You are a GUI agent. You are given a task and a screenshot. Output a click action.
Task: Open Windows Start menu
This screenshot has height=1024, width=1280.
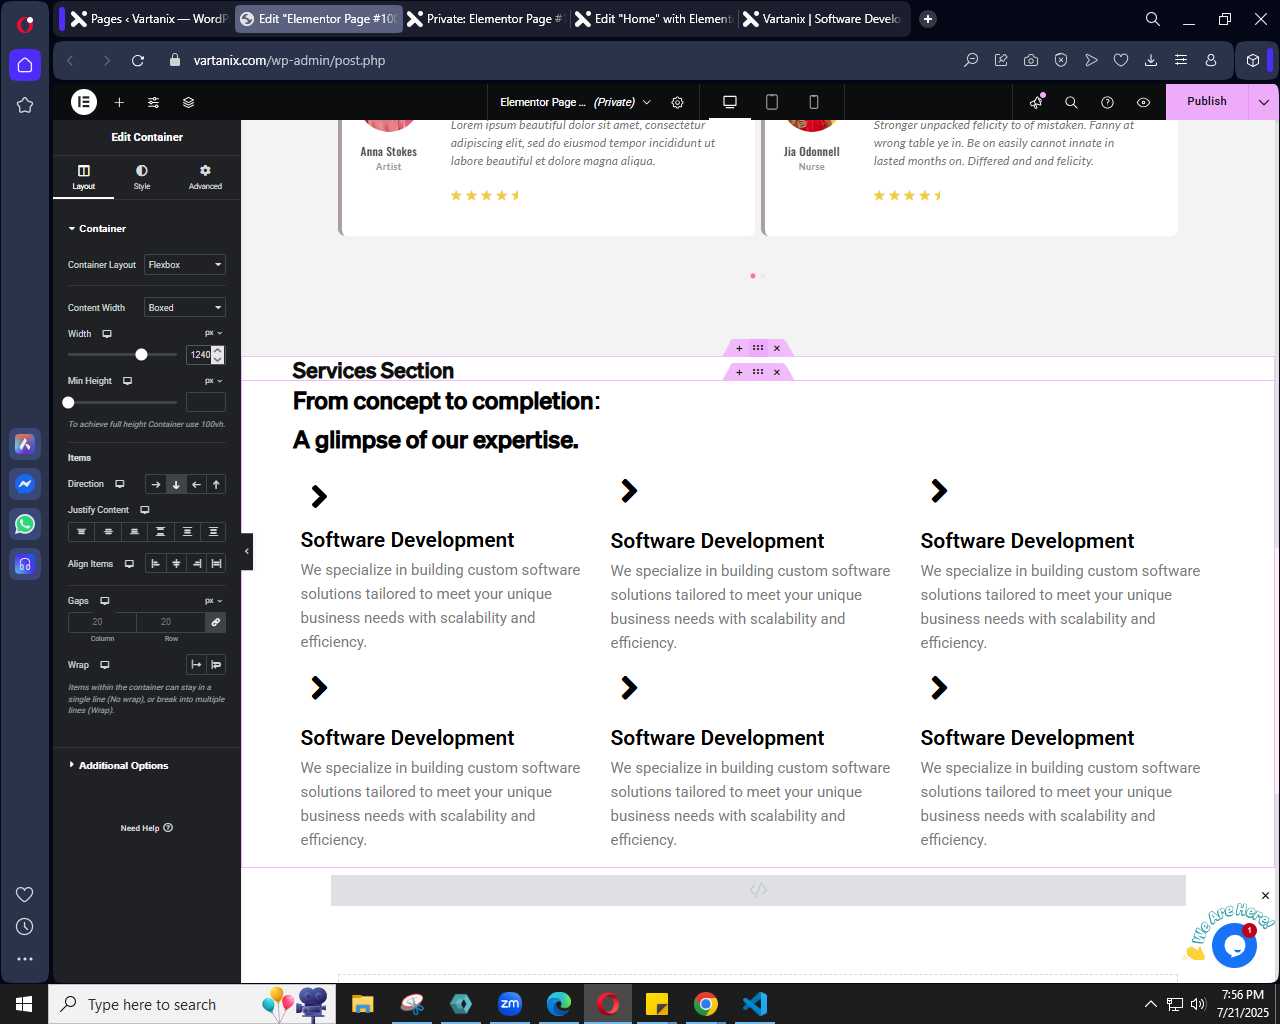click(24, 1004)
